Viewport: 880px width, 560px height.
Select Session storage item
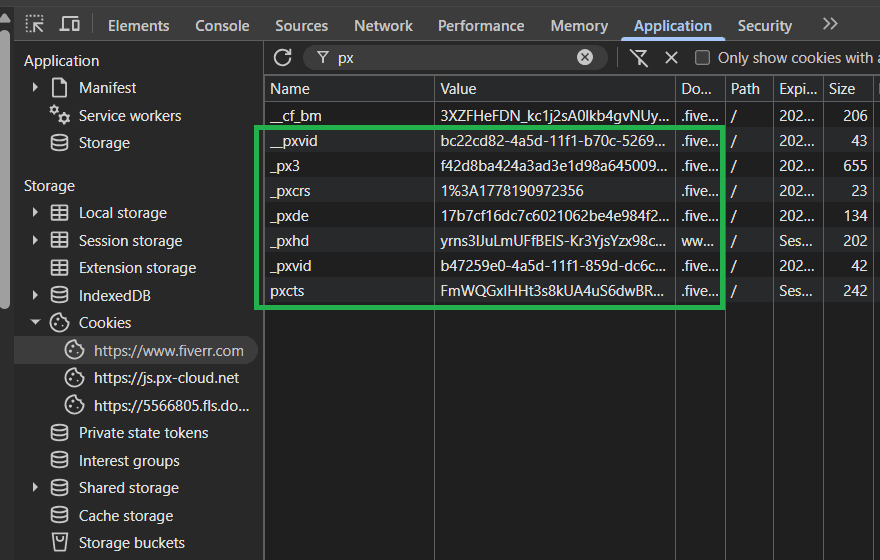pos(130,241)
